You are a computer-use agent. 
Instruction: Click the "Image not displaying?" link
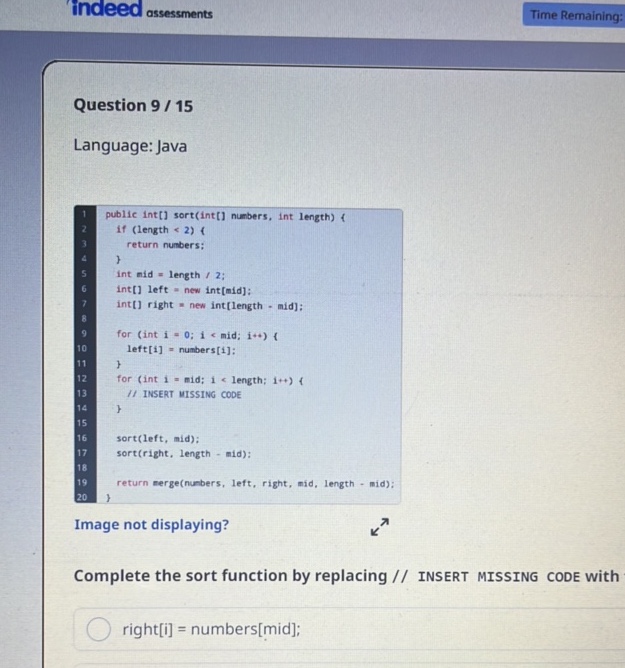point(151,525)
